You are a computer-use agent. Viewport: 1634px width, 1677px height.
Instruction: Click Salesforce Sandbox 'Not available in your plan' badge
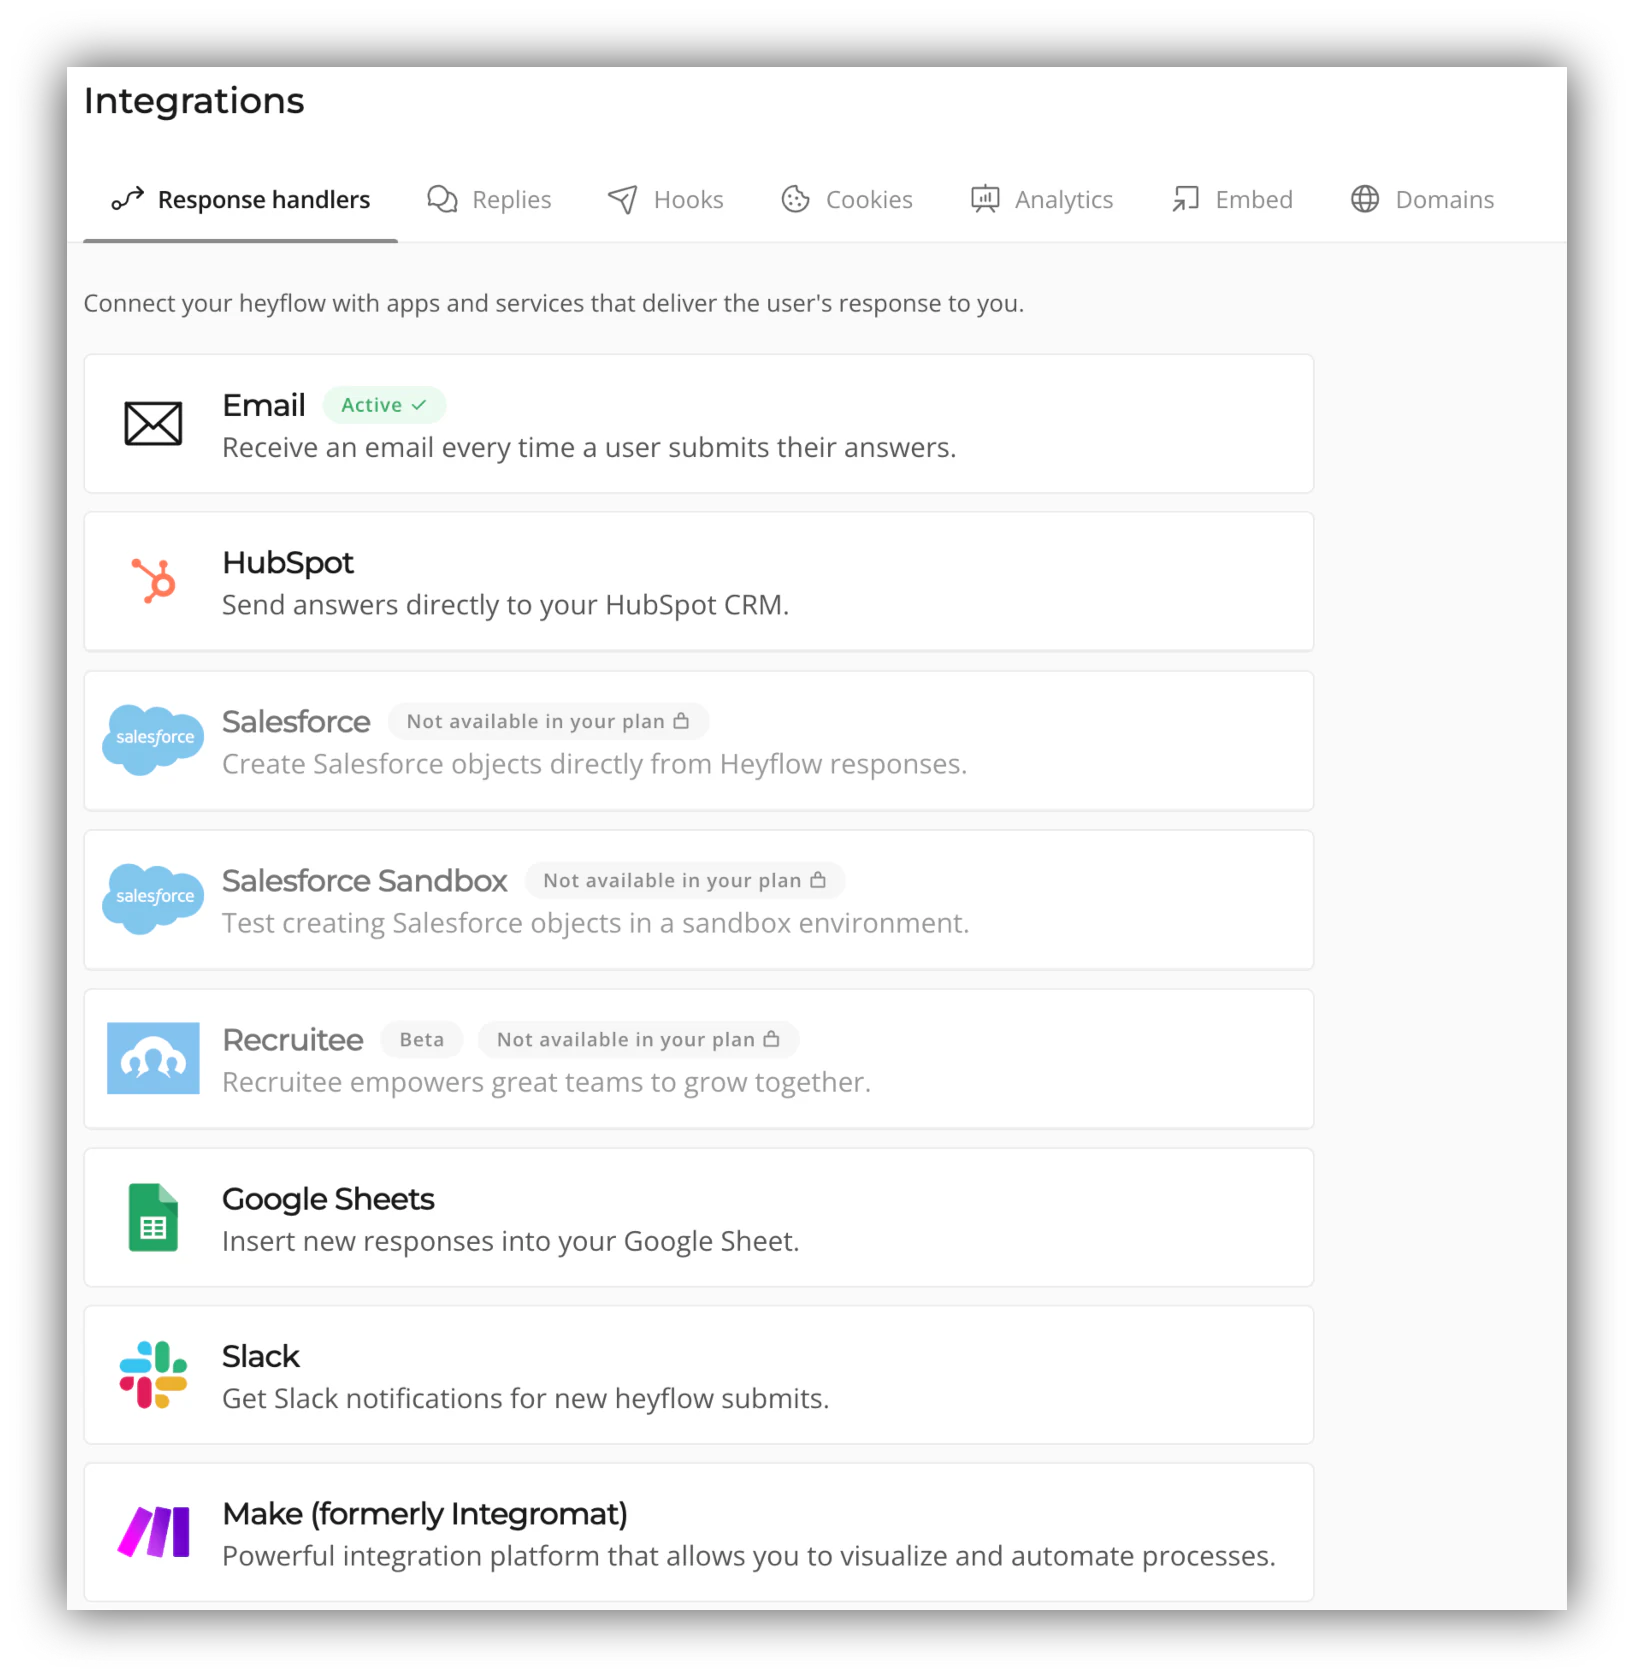[685, 881]
